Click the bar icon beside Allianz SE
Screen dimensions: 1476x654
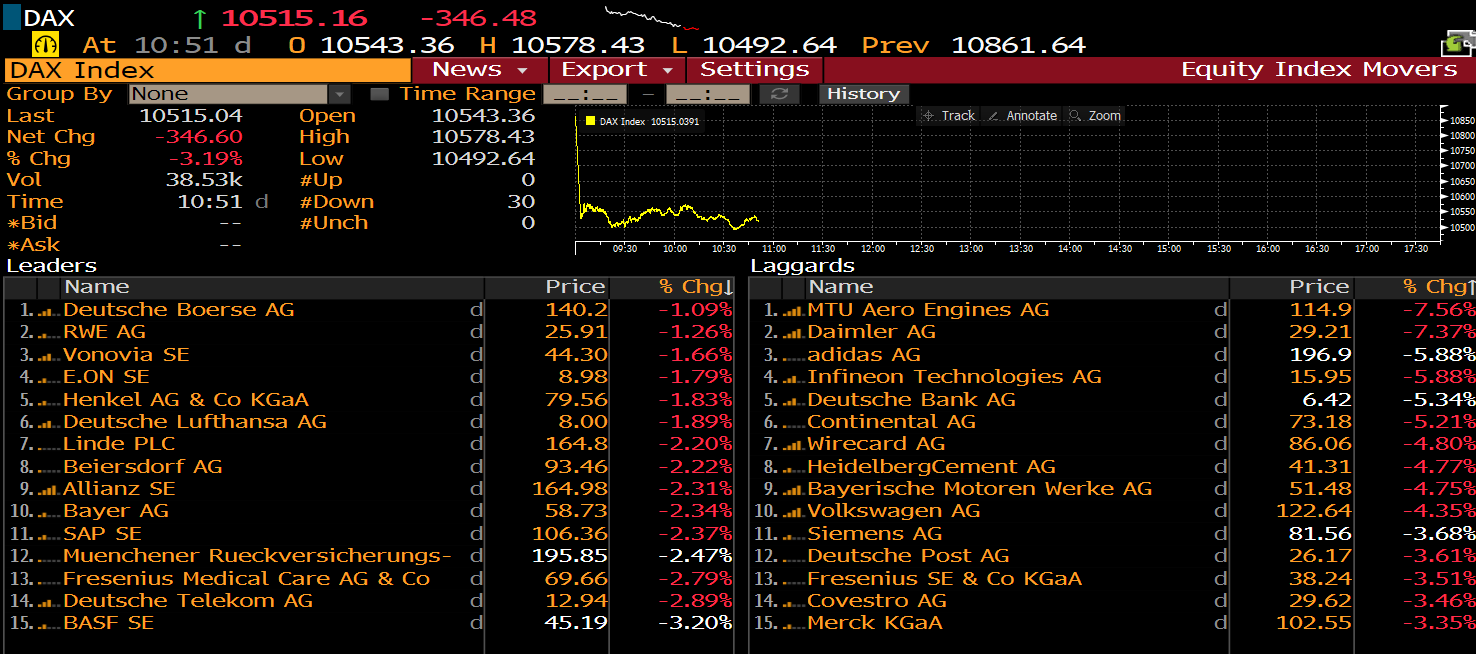(x=48, y=490)
